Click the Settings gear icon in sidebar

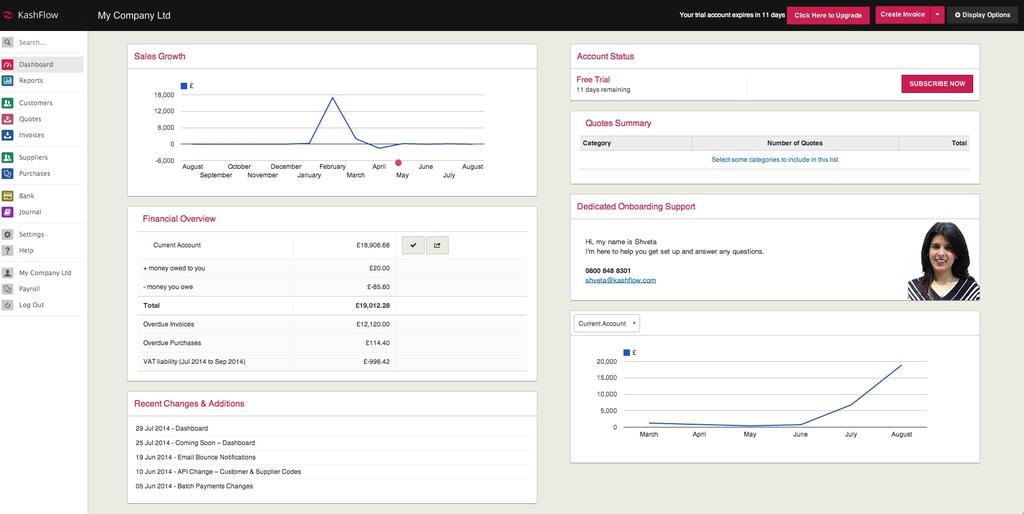(8, 234)
